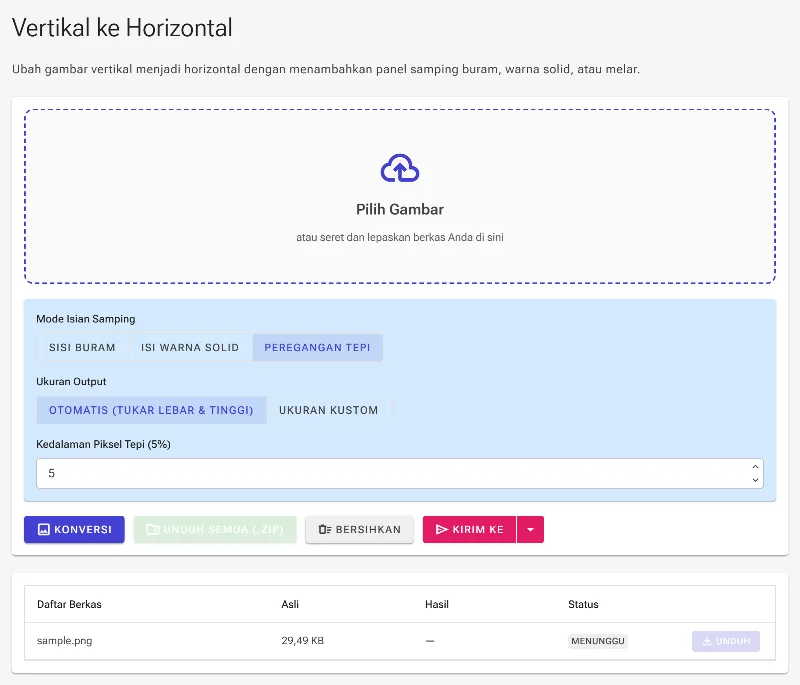Screen dimensions: 800x685
Task: Select the Peregangan Tepi fill mode
Action: (317, 348)
